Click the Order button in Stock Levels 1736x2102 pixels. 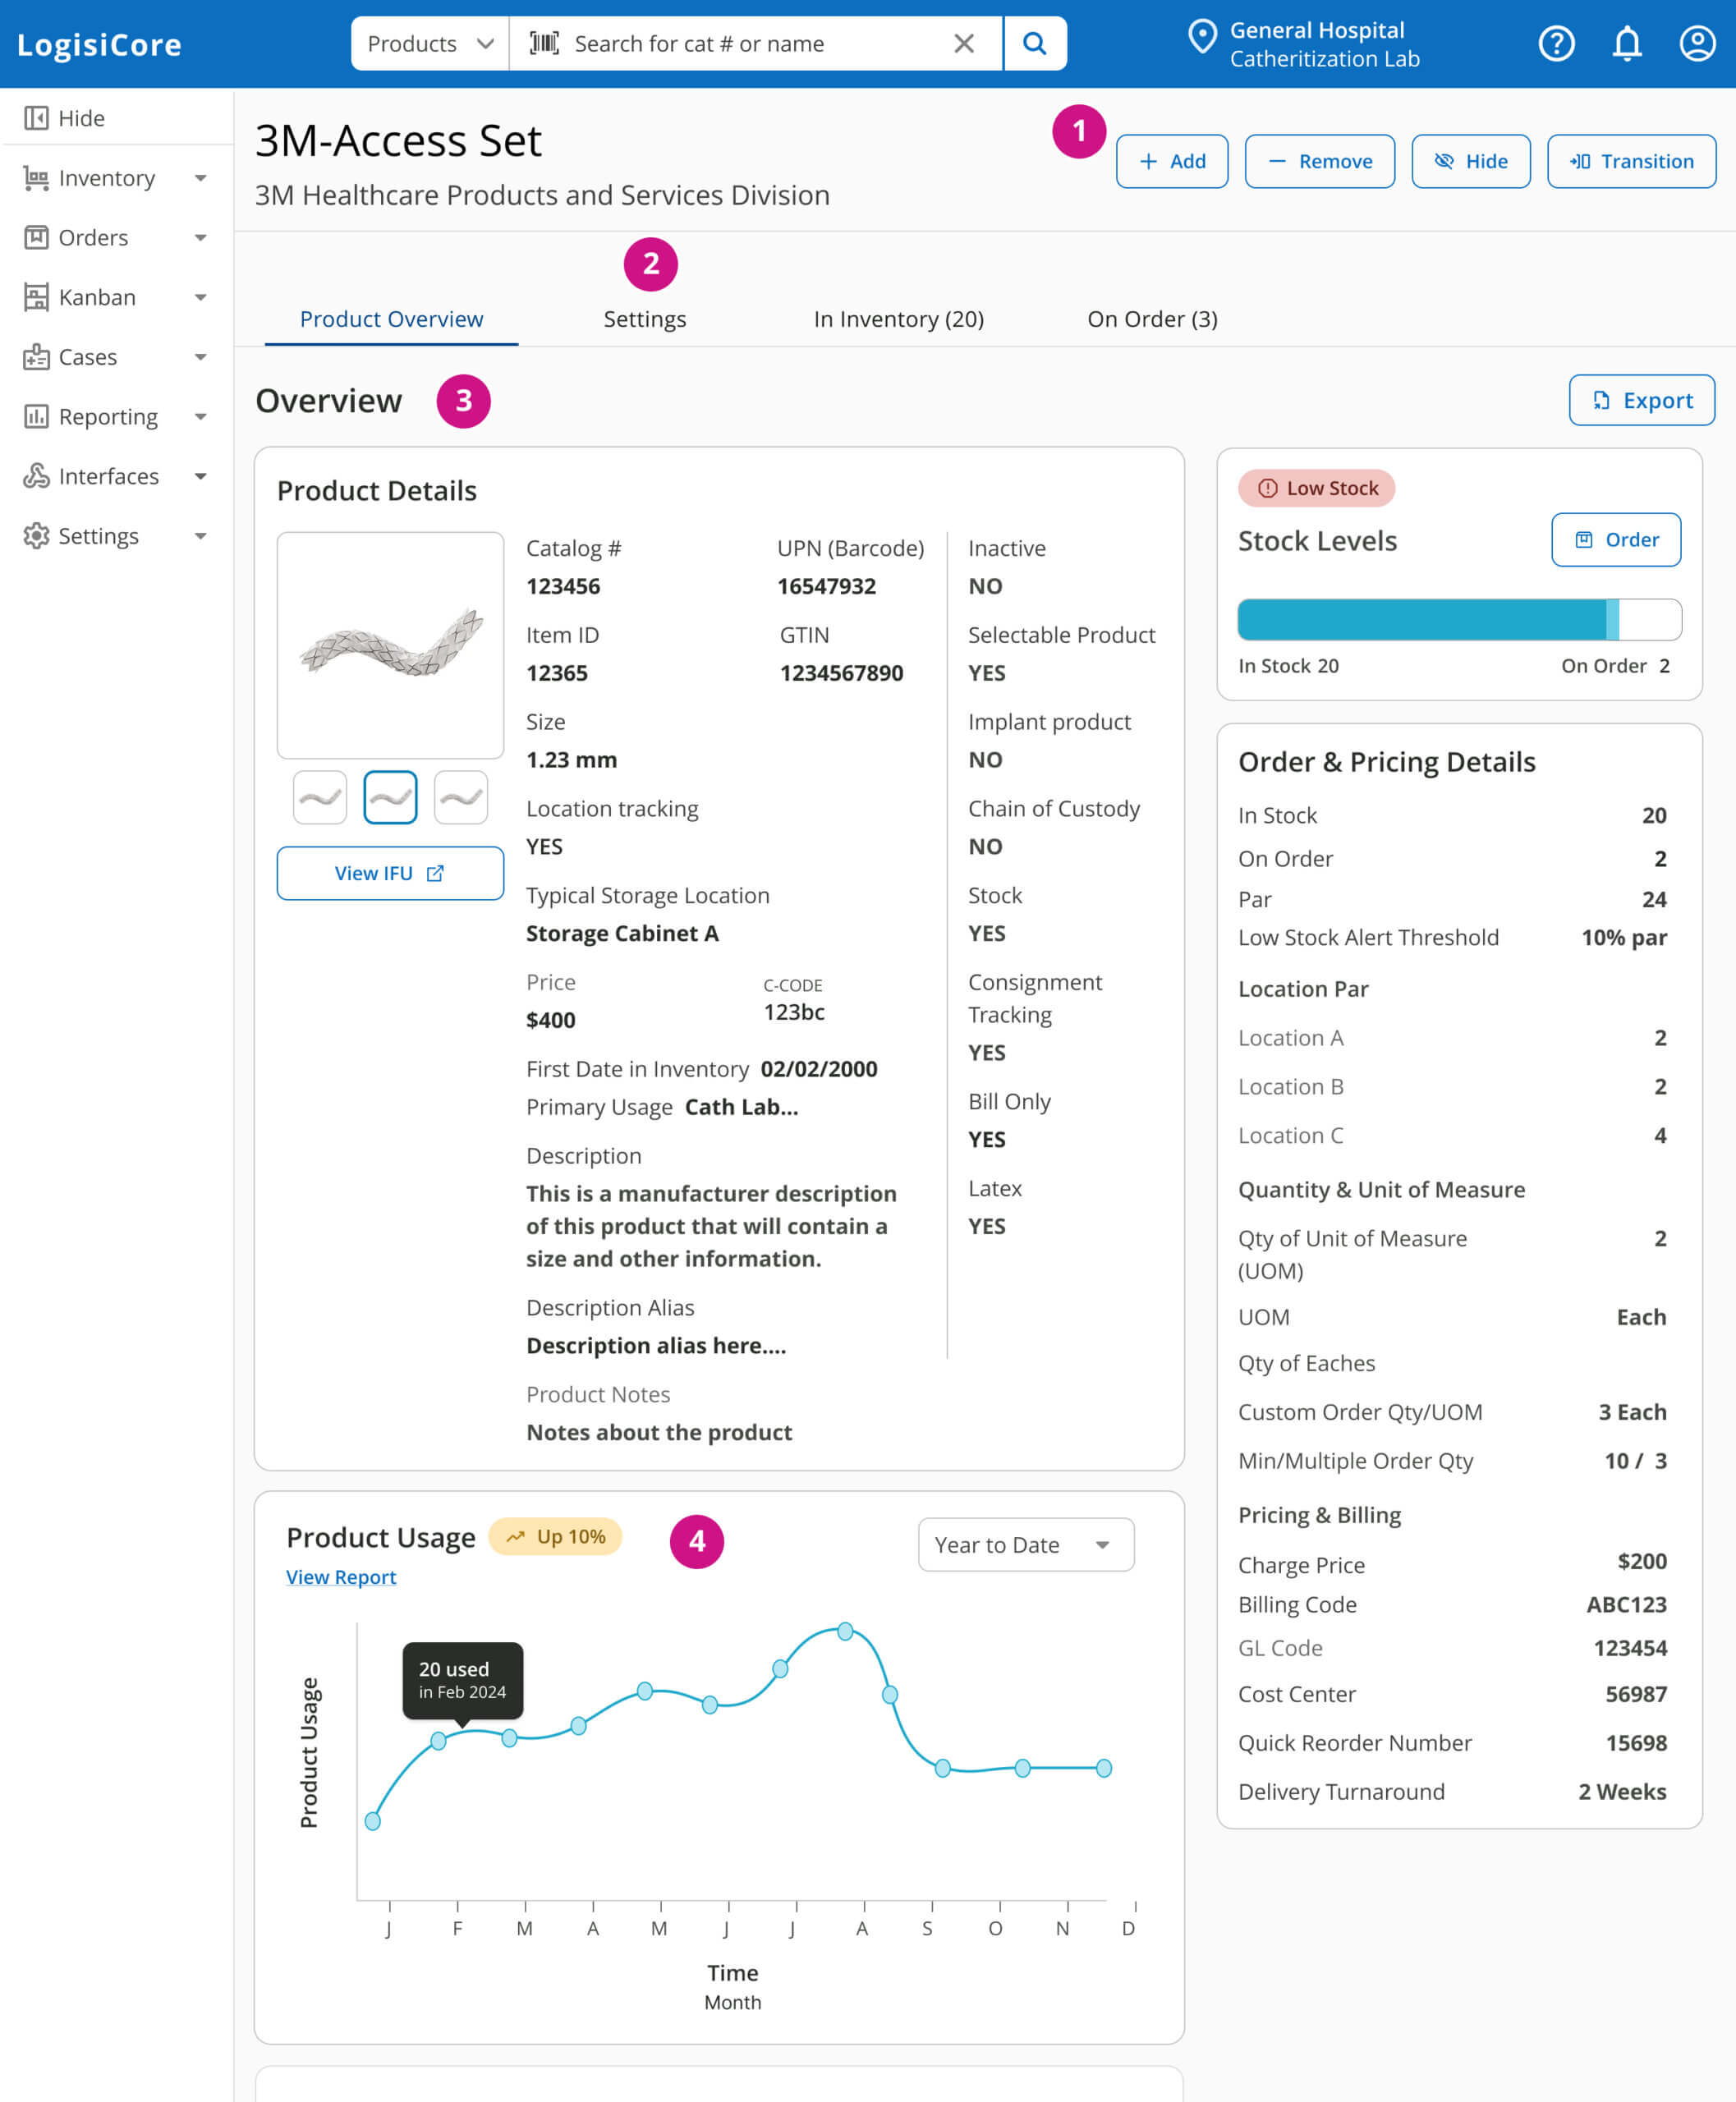1615,539
